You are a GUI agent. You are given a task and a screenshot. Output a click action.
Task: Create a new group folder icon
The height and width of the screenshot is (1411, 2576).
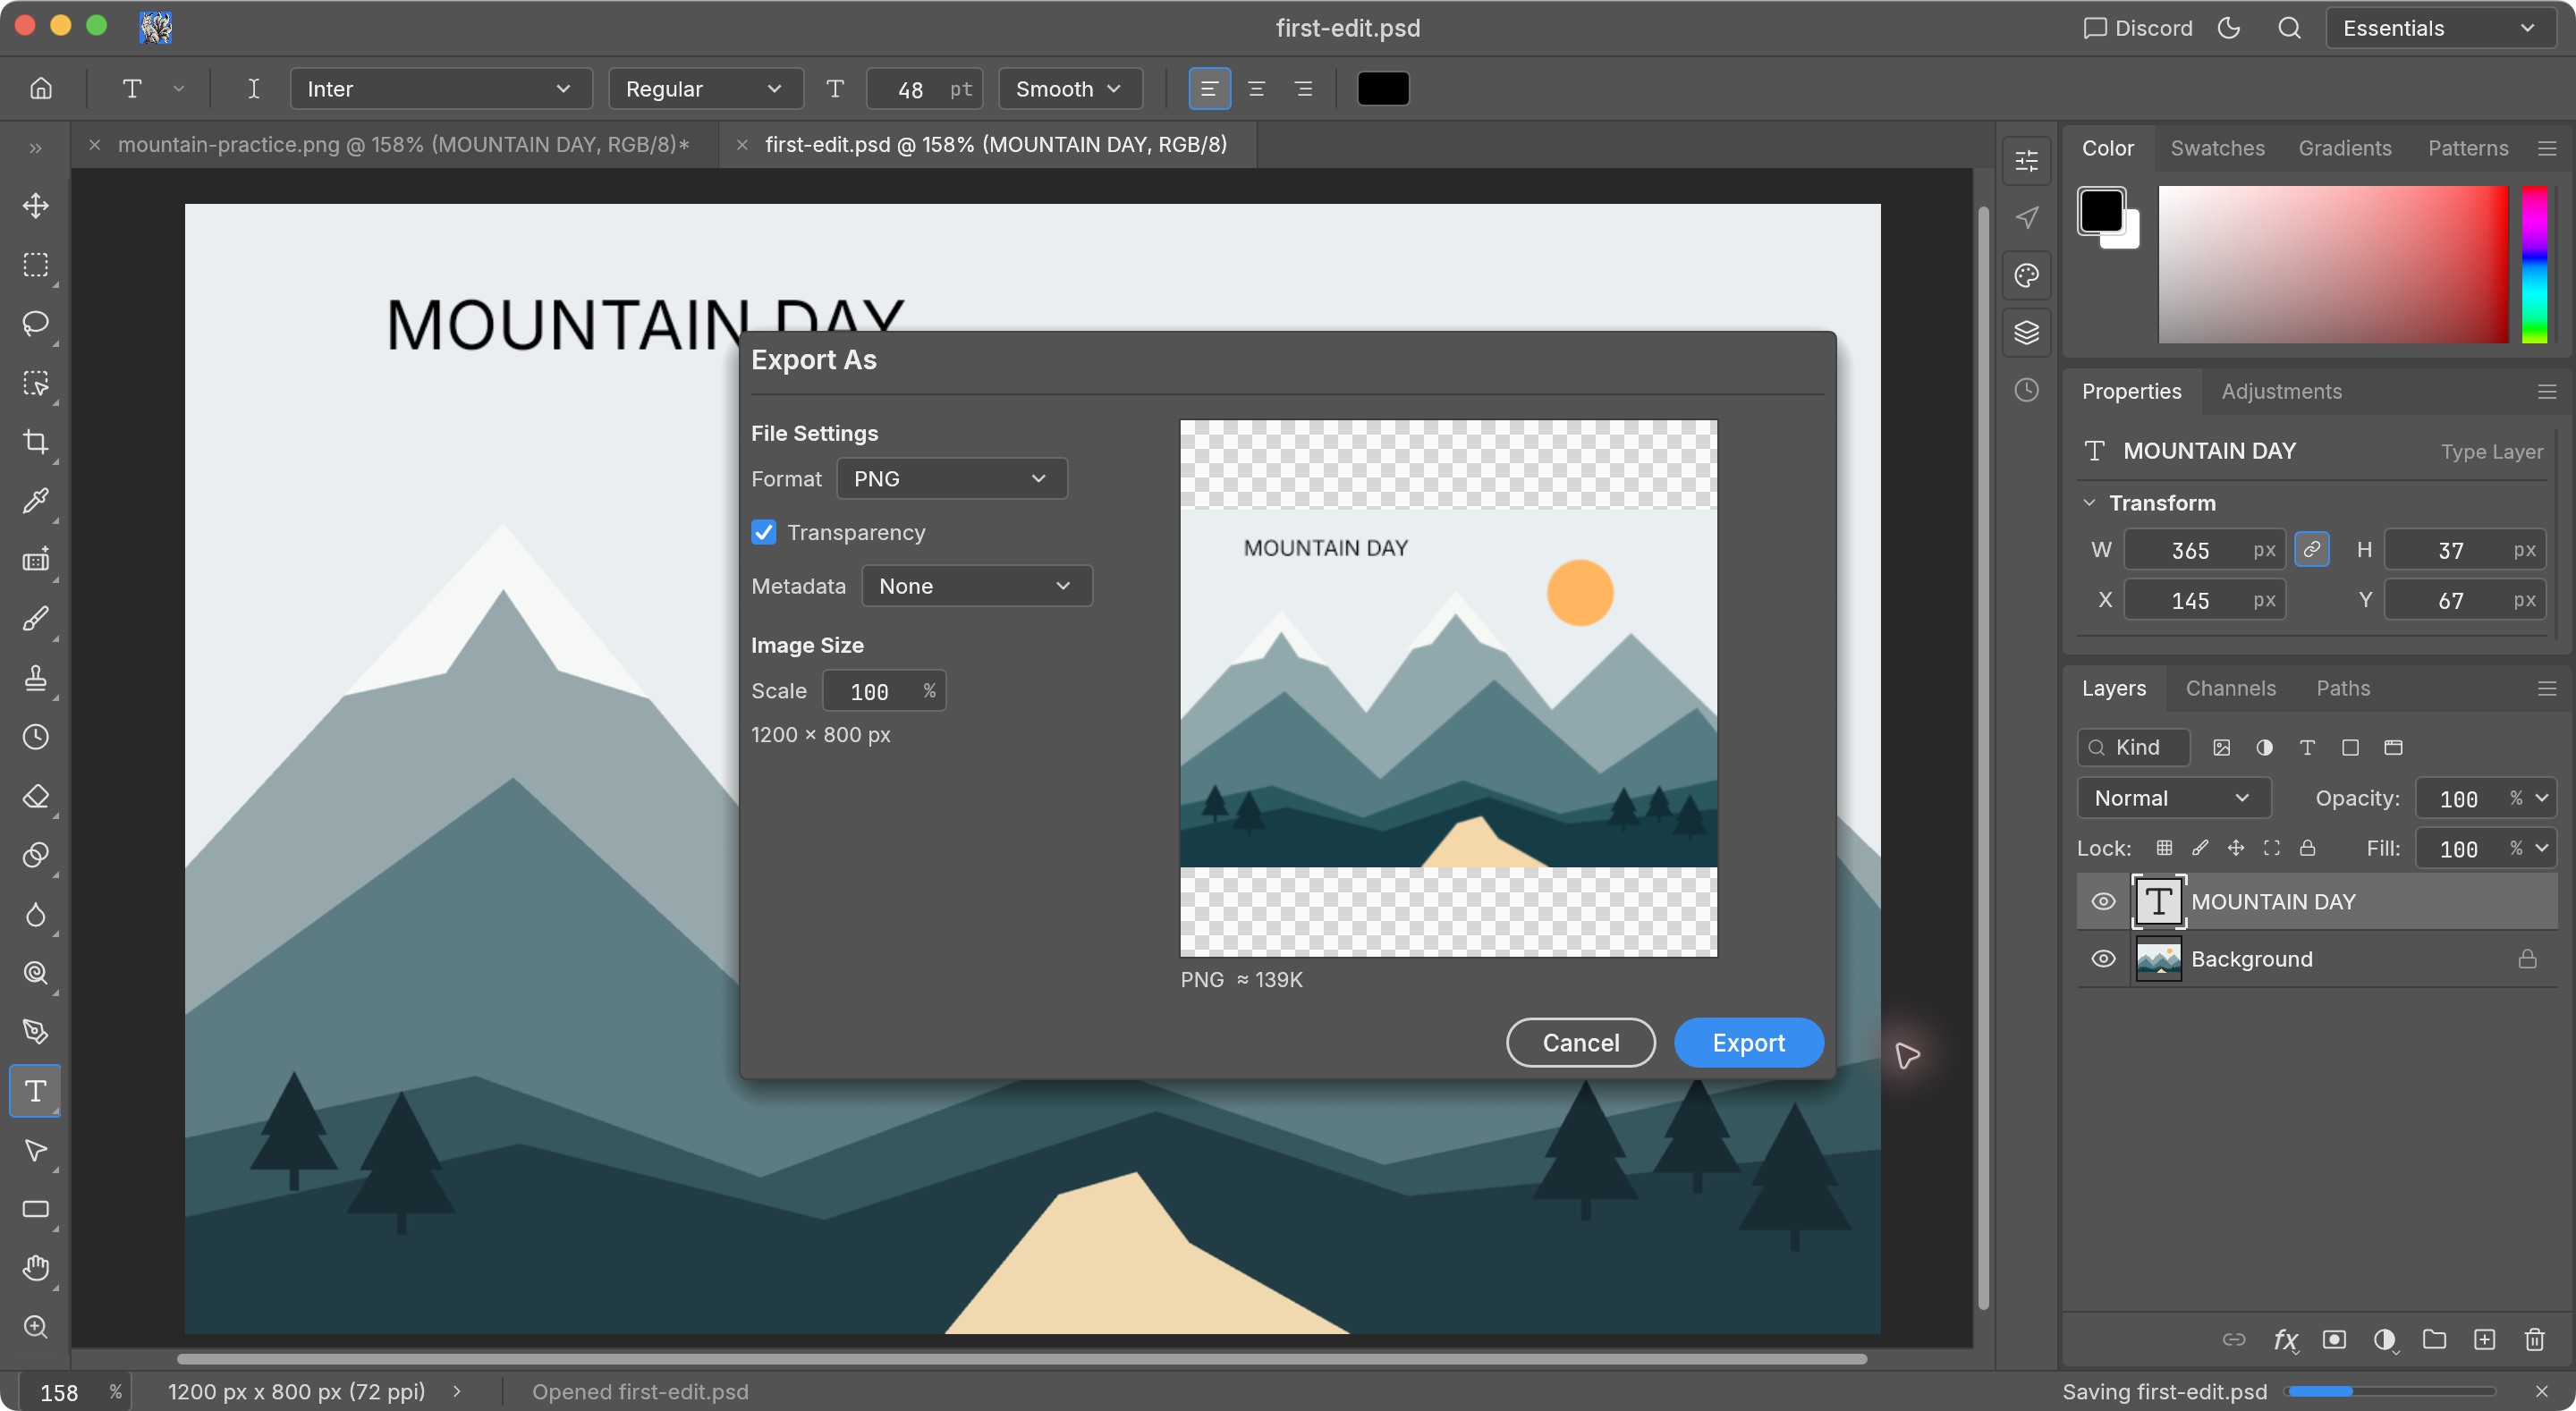tap(2434, 1340)
